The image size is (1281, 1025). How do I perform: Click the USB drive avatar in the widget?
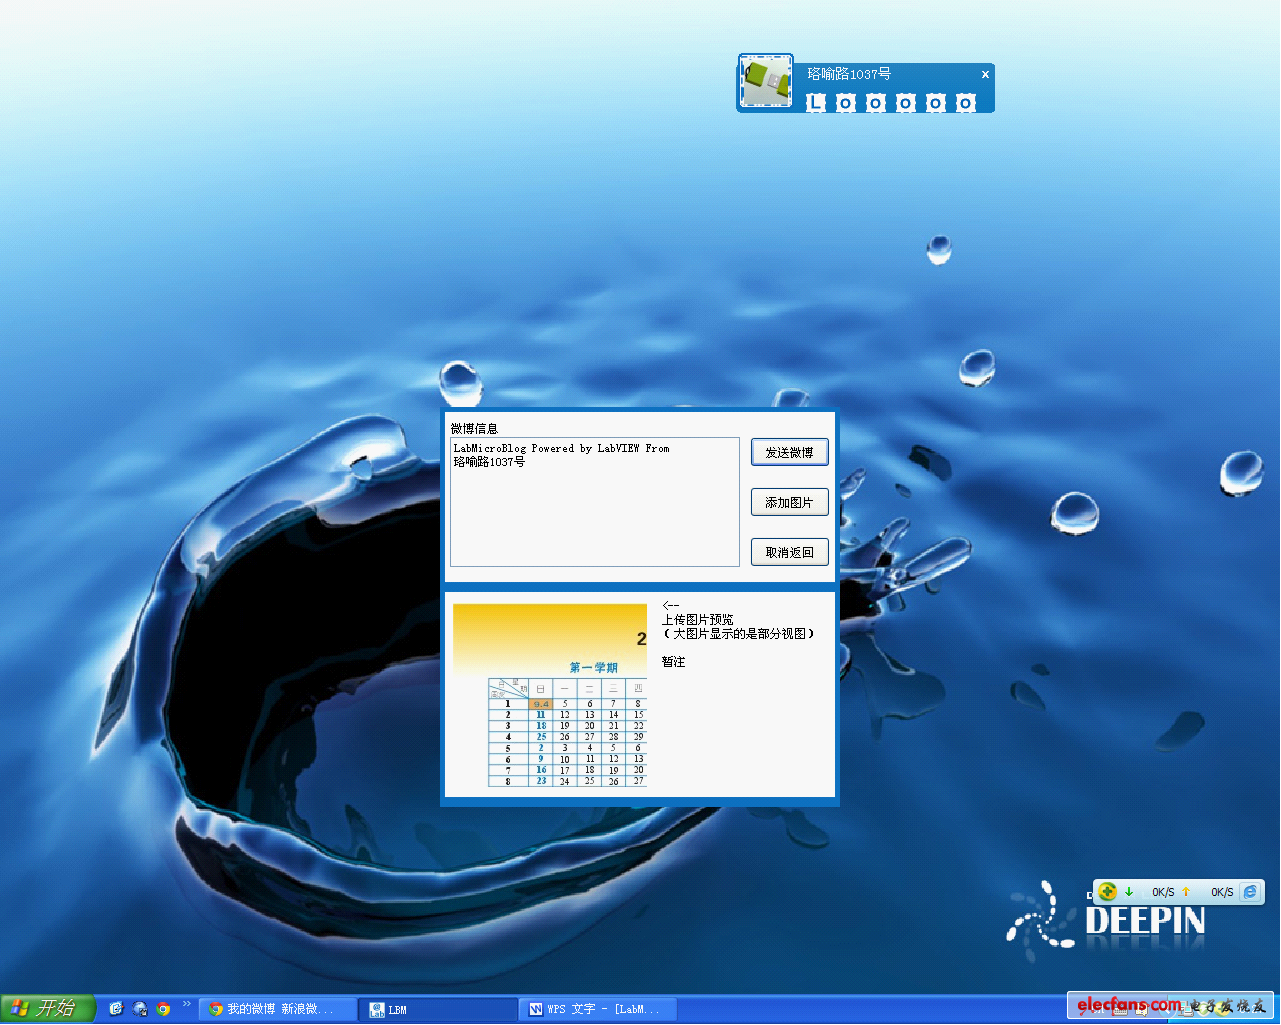[x=766, y=81]
